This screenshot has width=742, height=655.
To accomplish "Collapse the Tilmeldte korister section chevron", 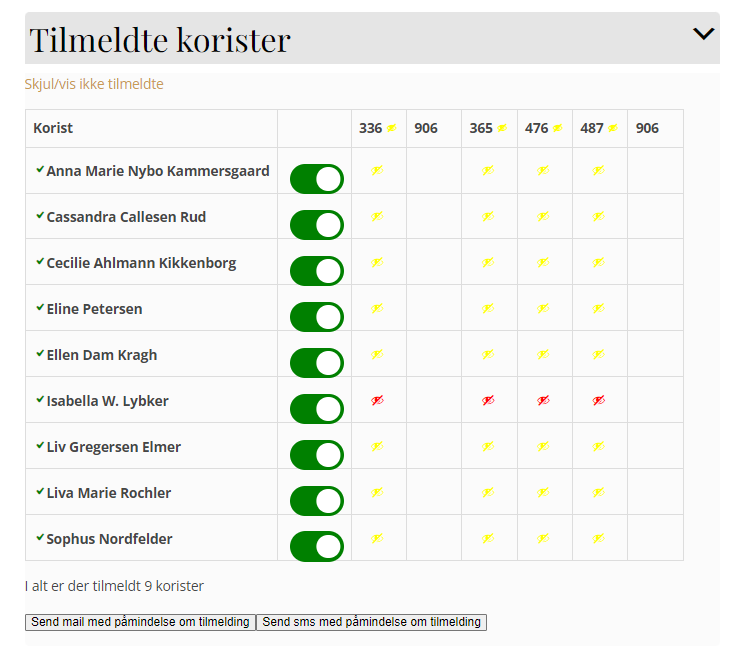I will [x=703, y=34].
